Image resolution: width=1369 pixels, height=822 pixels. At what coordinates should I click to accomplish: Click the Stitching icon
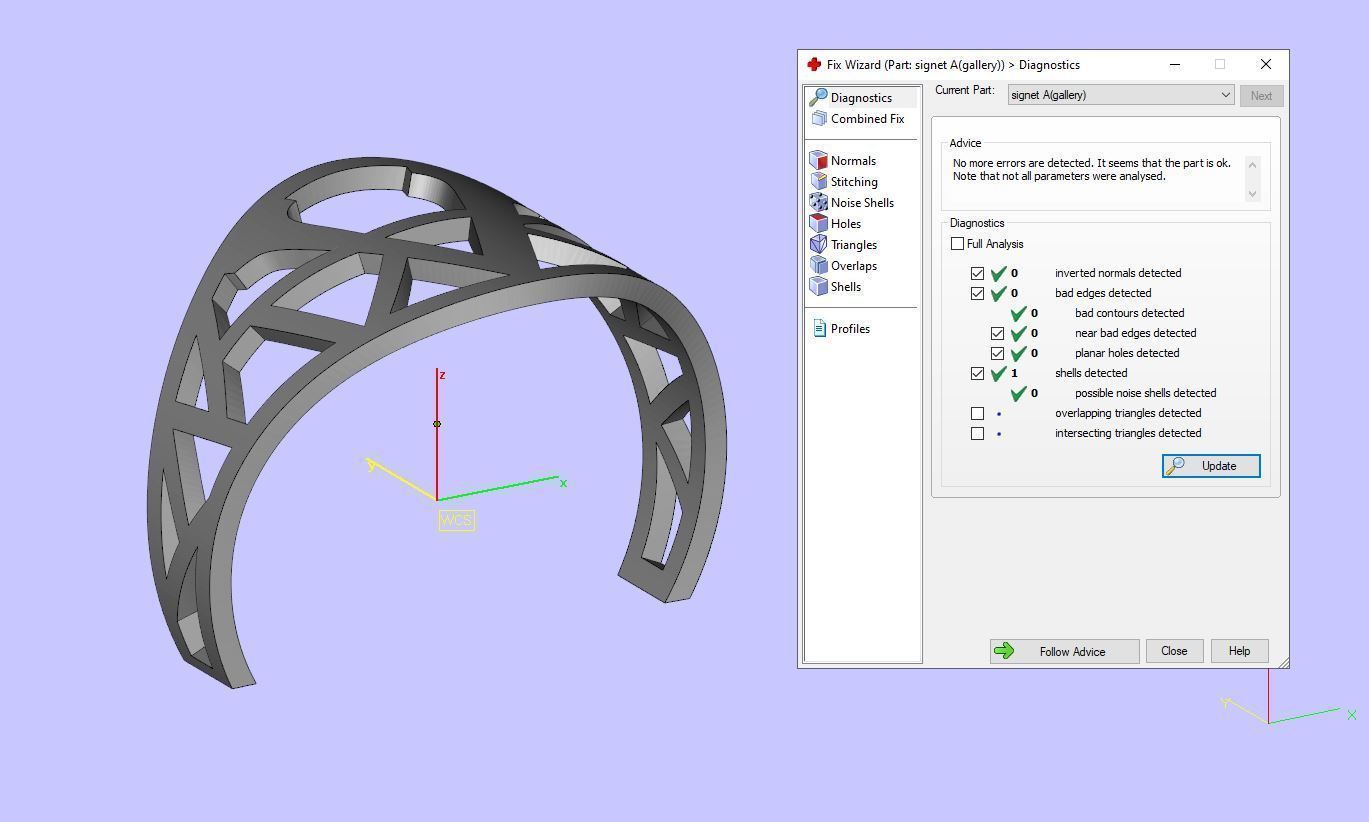coord(818,181)
